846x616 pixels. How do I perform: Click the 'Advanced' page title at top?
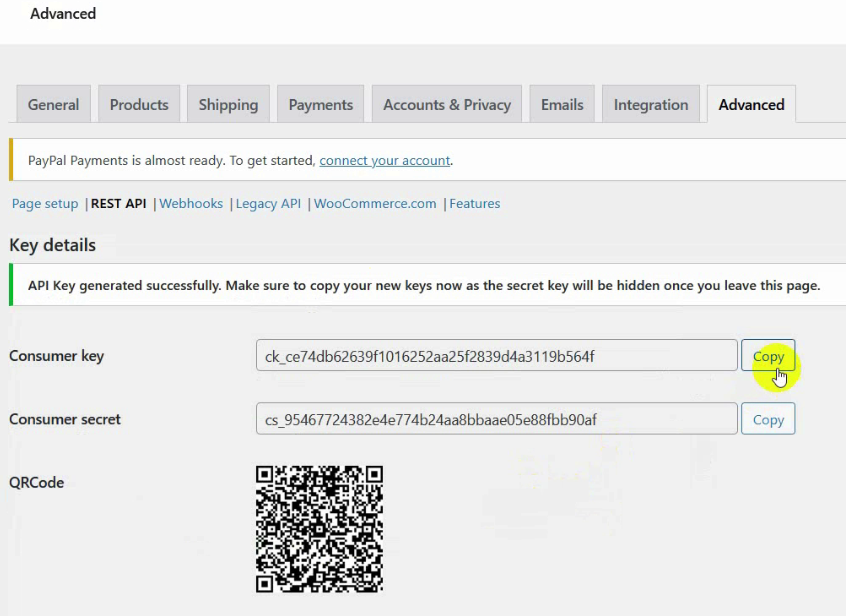tap(63, 13)
